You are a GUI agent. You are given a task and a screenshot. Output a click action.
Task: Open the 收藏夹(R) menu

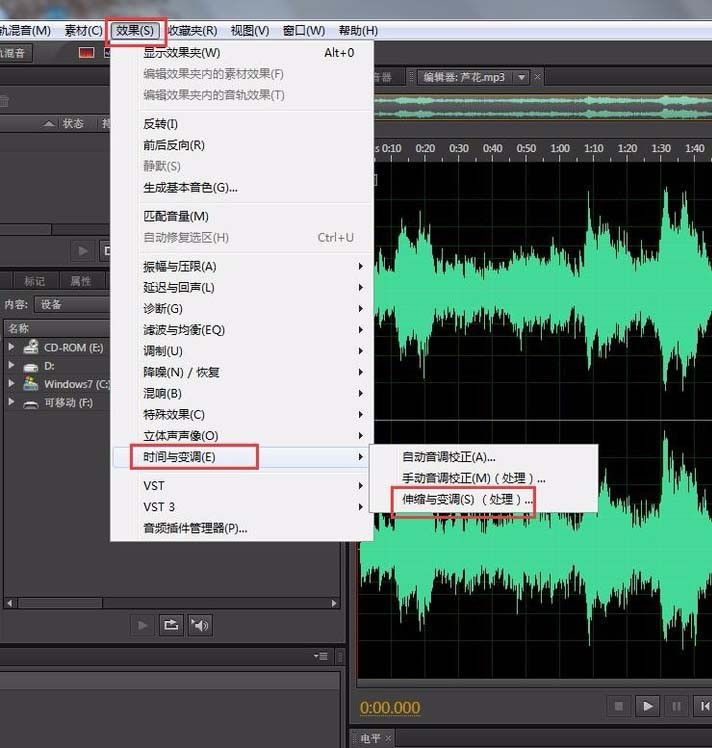coord(193,31)
